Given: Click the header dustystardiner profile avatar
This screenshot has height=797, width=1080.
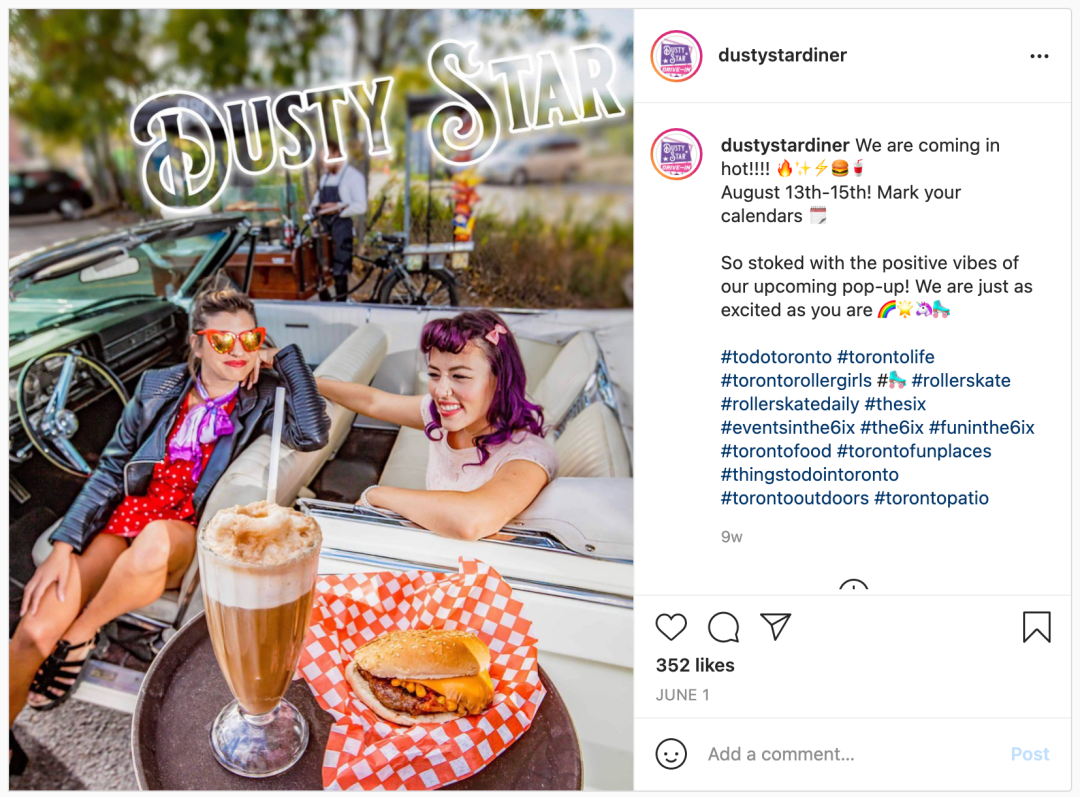Looking at the screenshot, I should pos(676,56).
